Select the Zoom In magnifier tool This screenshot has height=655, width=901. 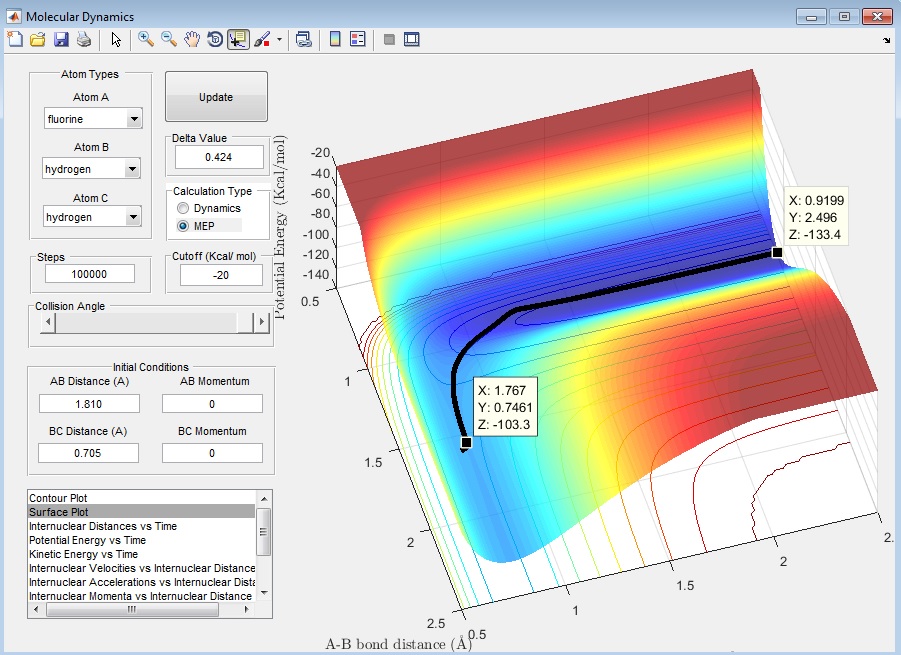(x=146, y=40)
